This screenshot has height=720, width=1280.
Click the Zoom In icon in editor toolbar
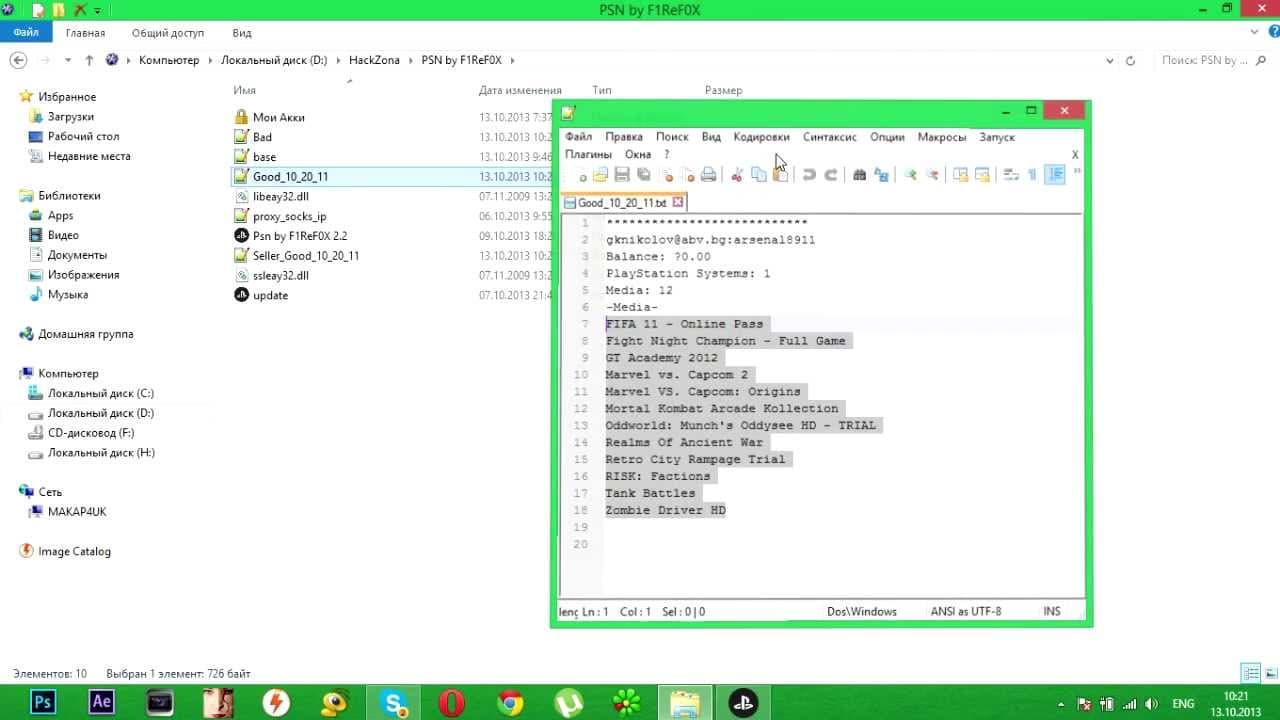[x=910, y=175]
